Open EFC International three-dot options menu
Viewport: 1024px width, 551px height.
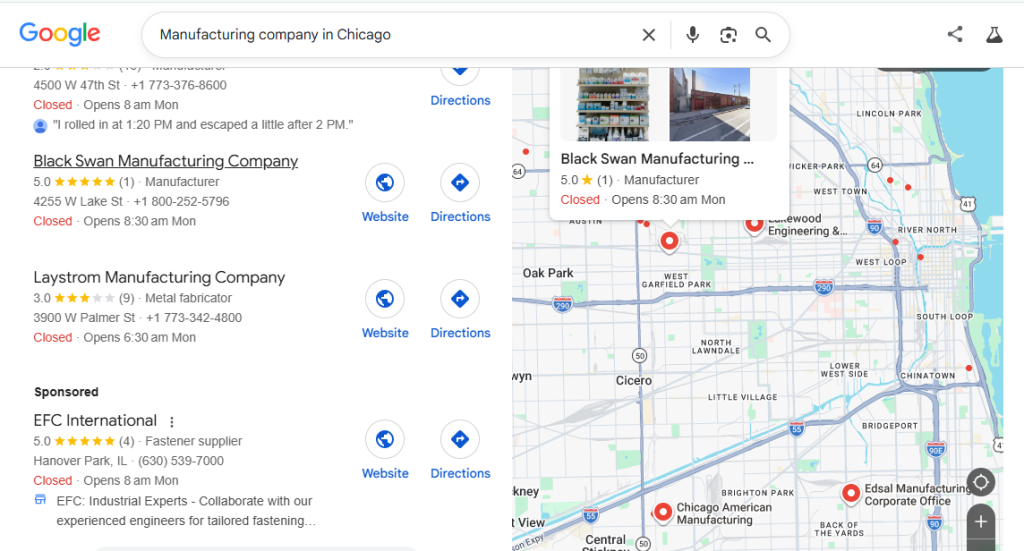[x=172, y=422]
